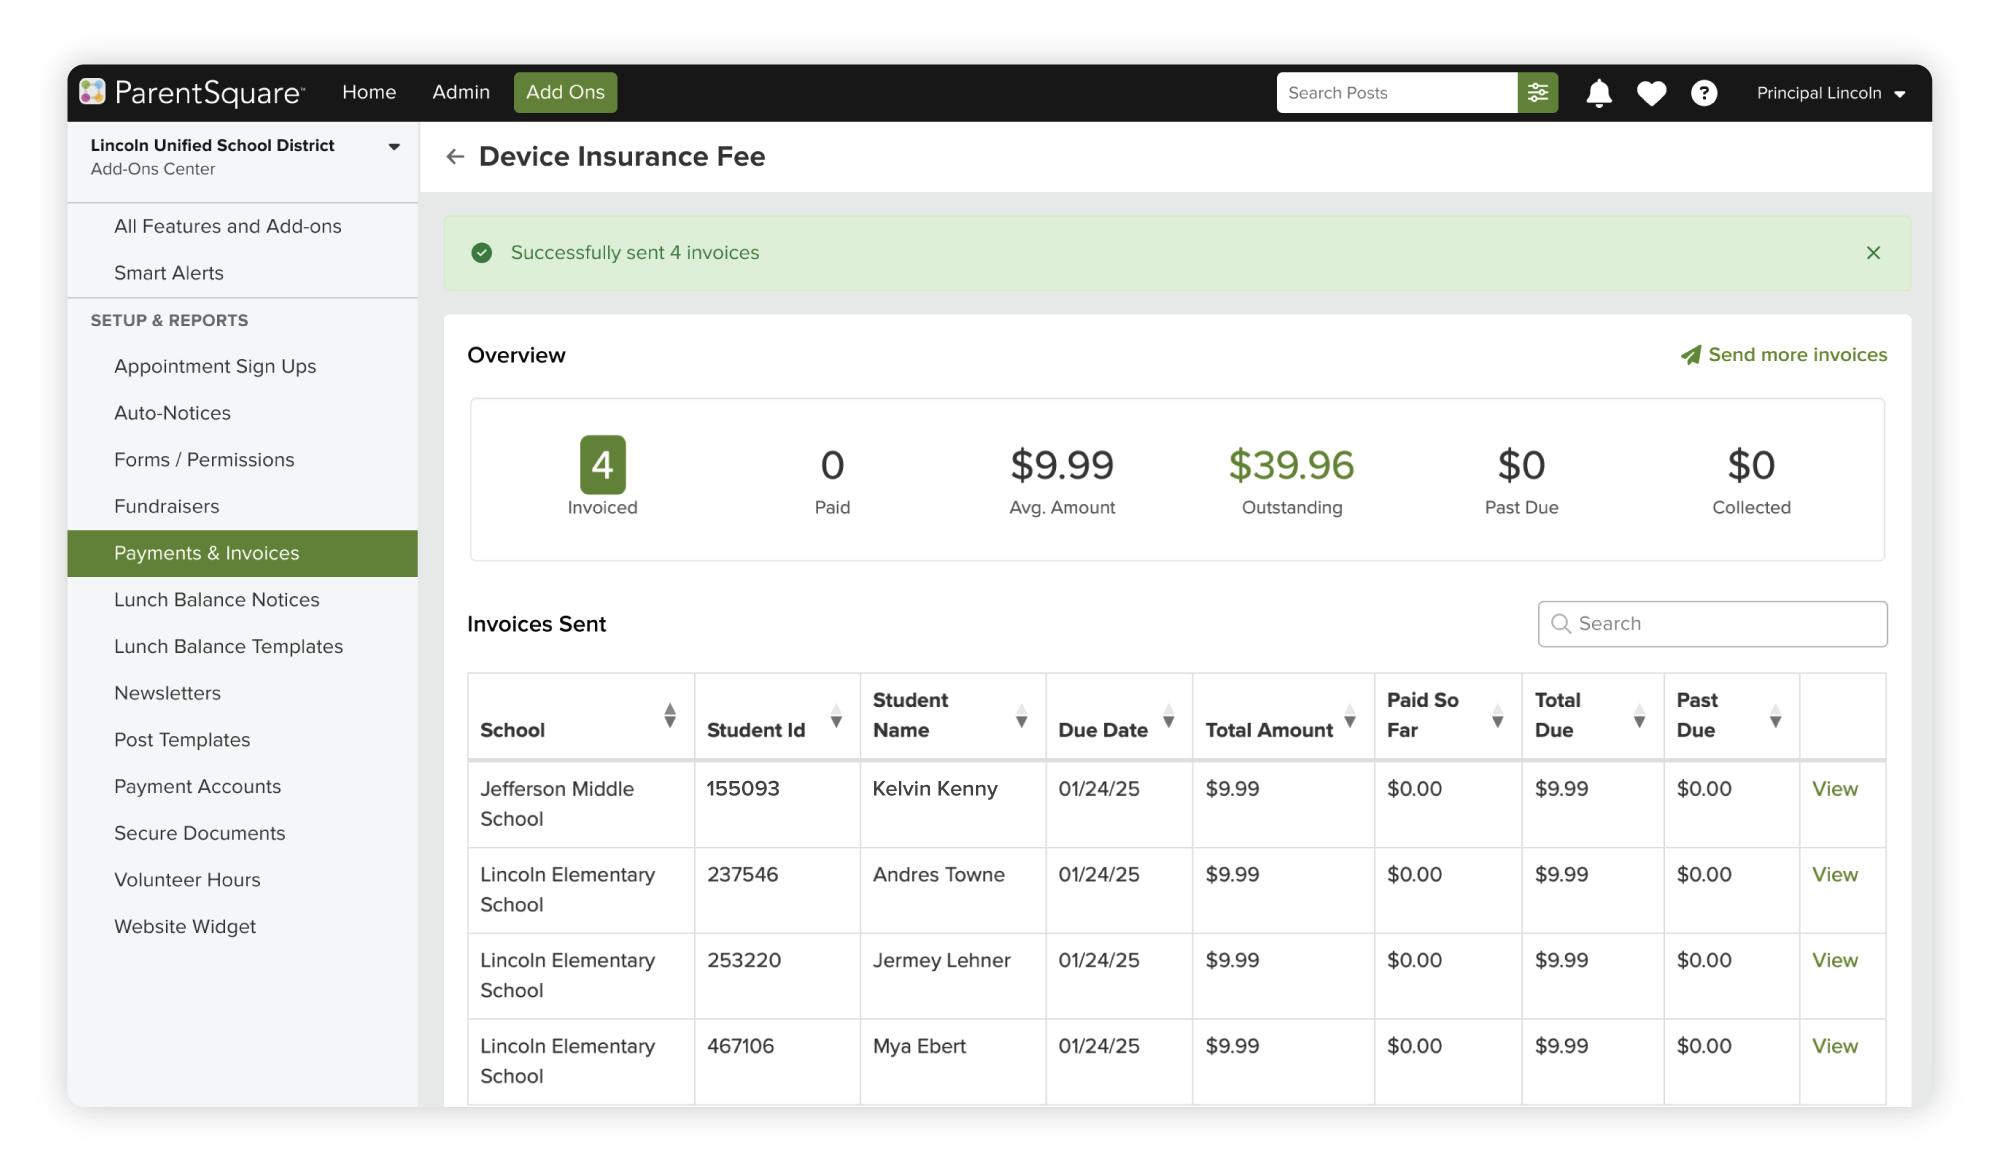This screenshot has height=1174, width=2000.
Task: Open the help question mark icon
Action: [1705, 92]
